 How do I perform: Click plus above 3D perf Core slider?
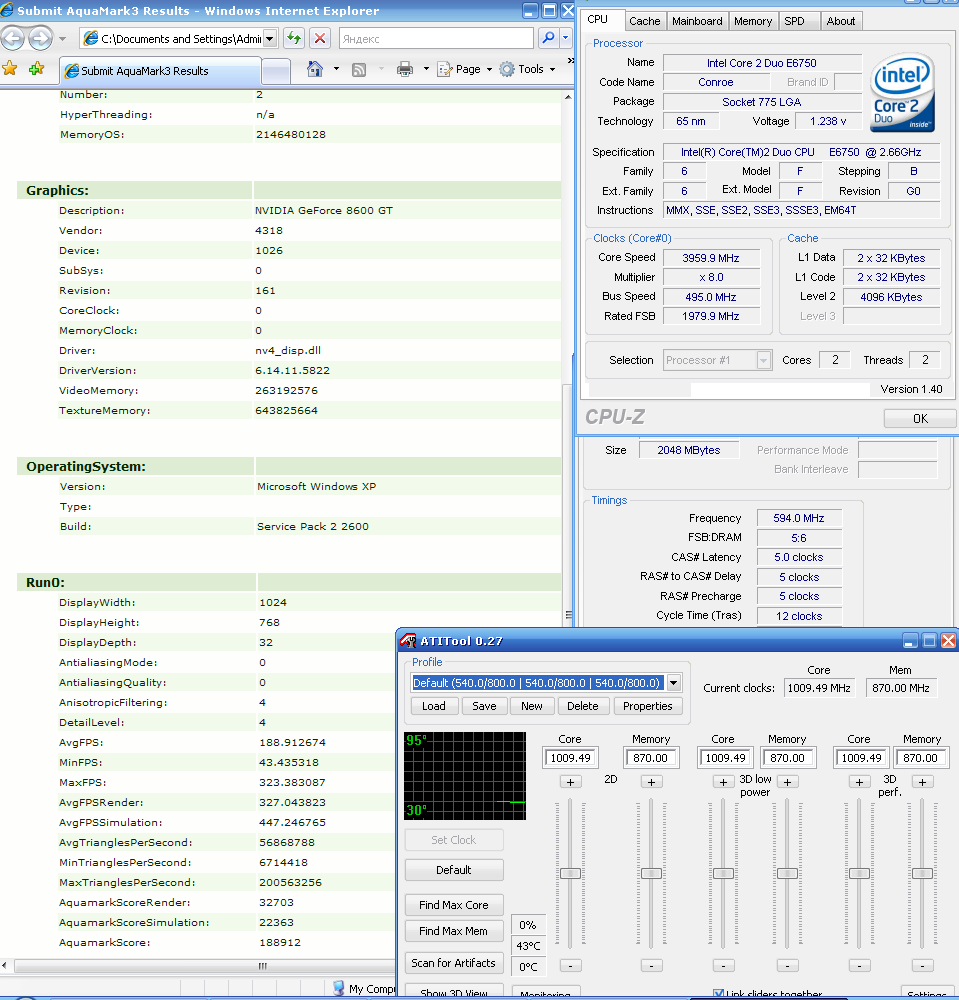pyautogui.click(x=860, y=782)
